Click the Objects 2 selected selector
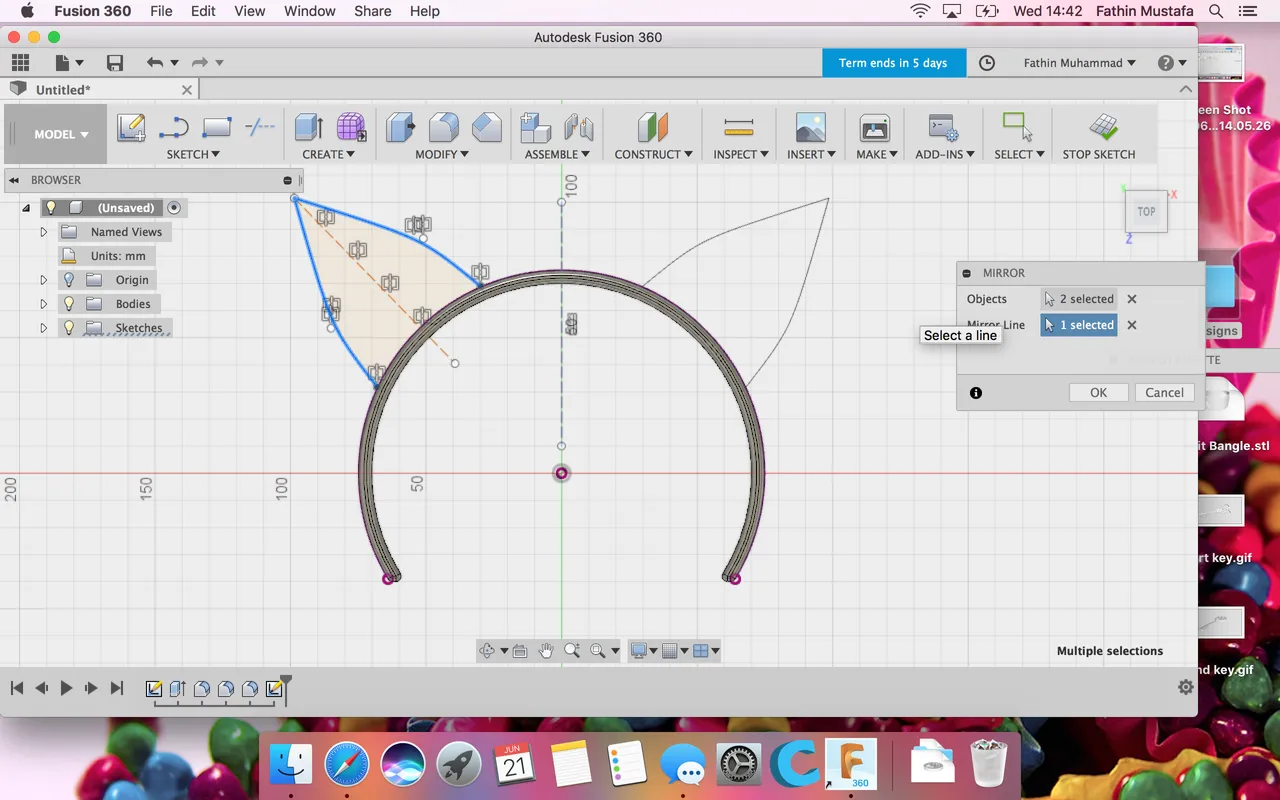Image resolution: width=1280 pixels, height=800 pixels. point(1079,299)
